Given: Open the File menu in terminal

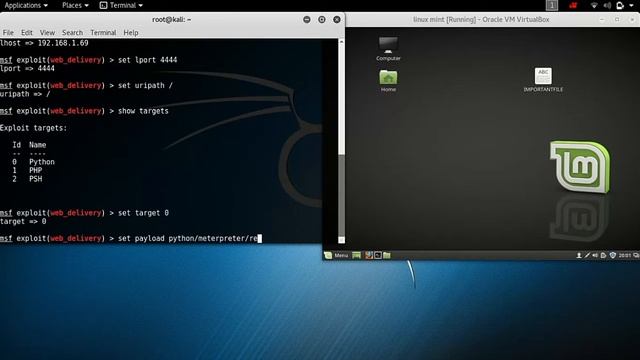Looking at the screenshot, I should (x=8, y=33).
